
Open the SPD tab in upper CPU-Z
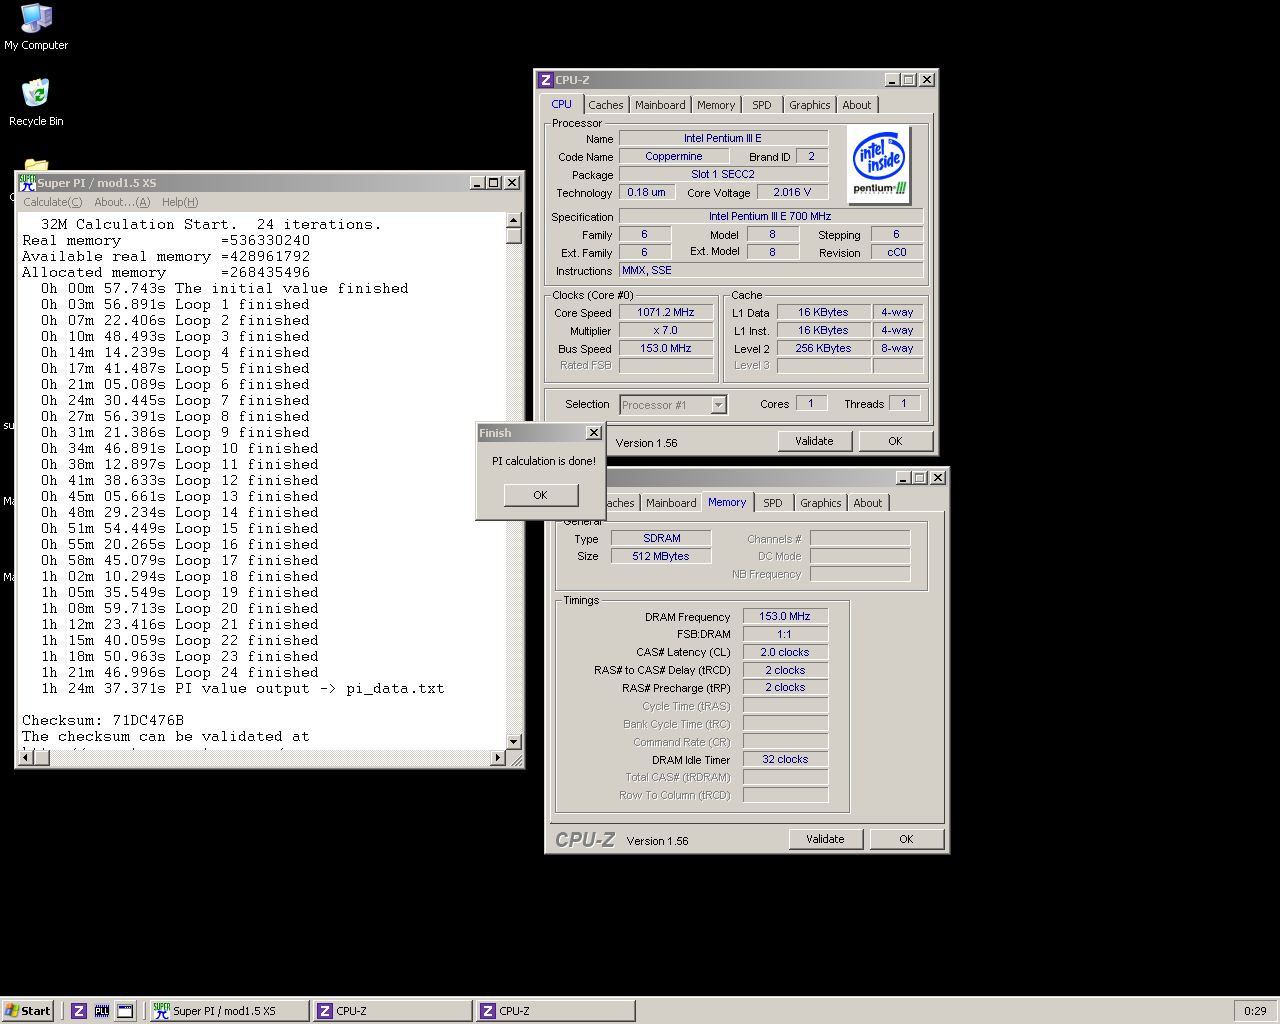tap(762, 105)
